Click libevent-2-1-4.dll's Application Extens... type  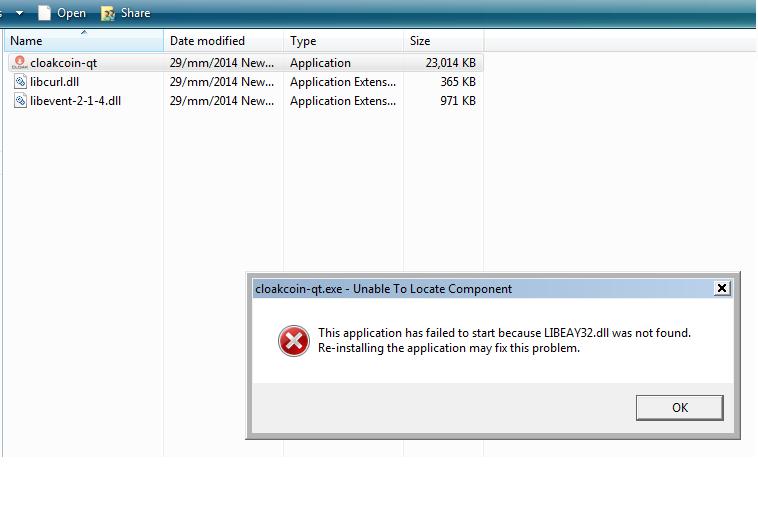coord(343,101)
